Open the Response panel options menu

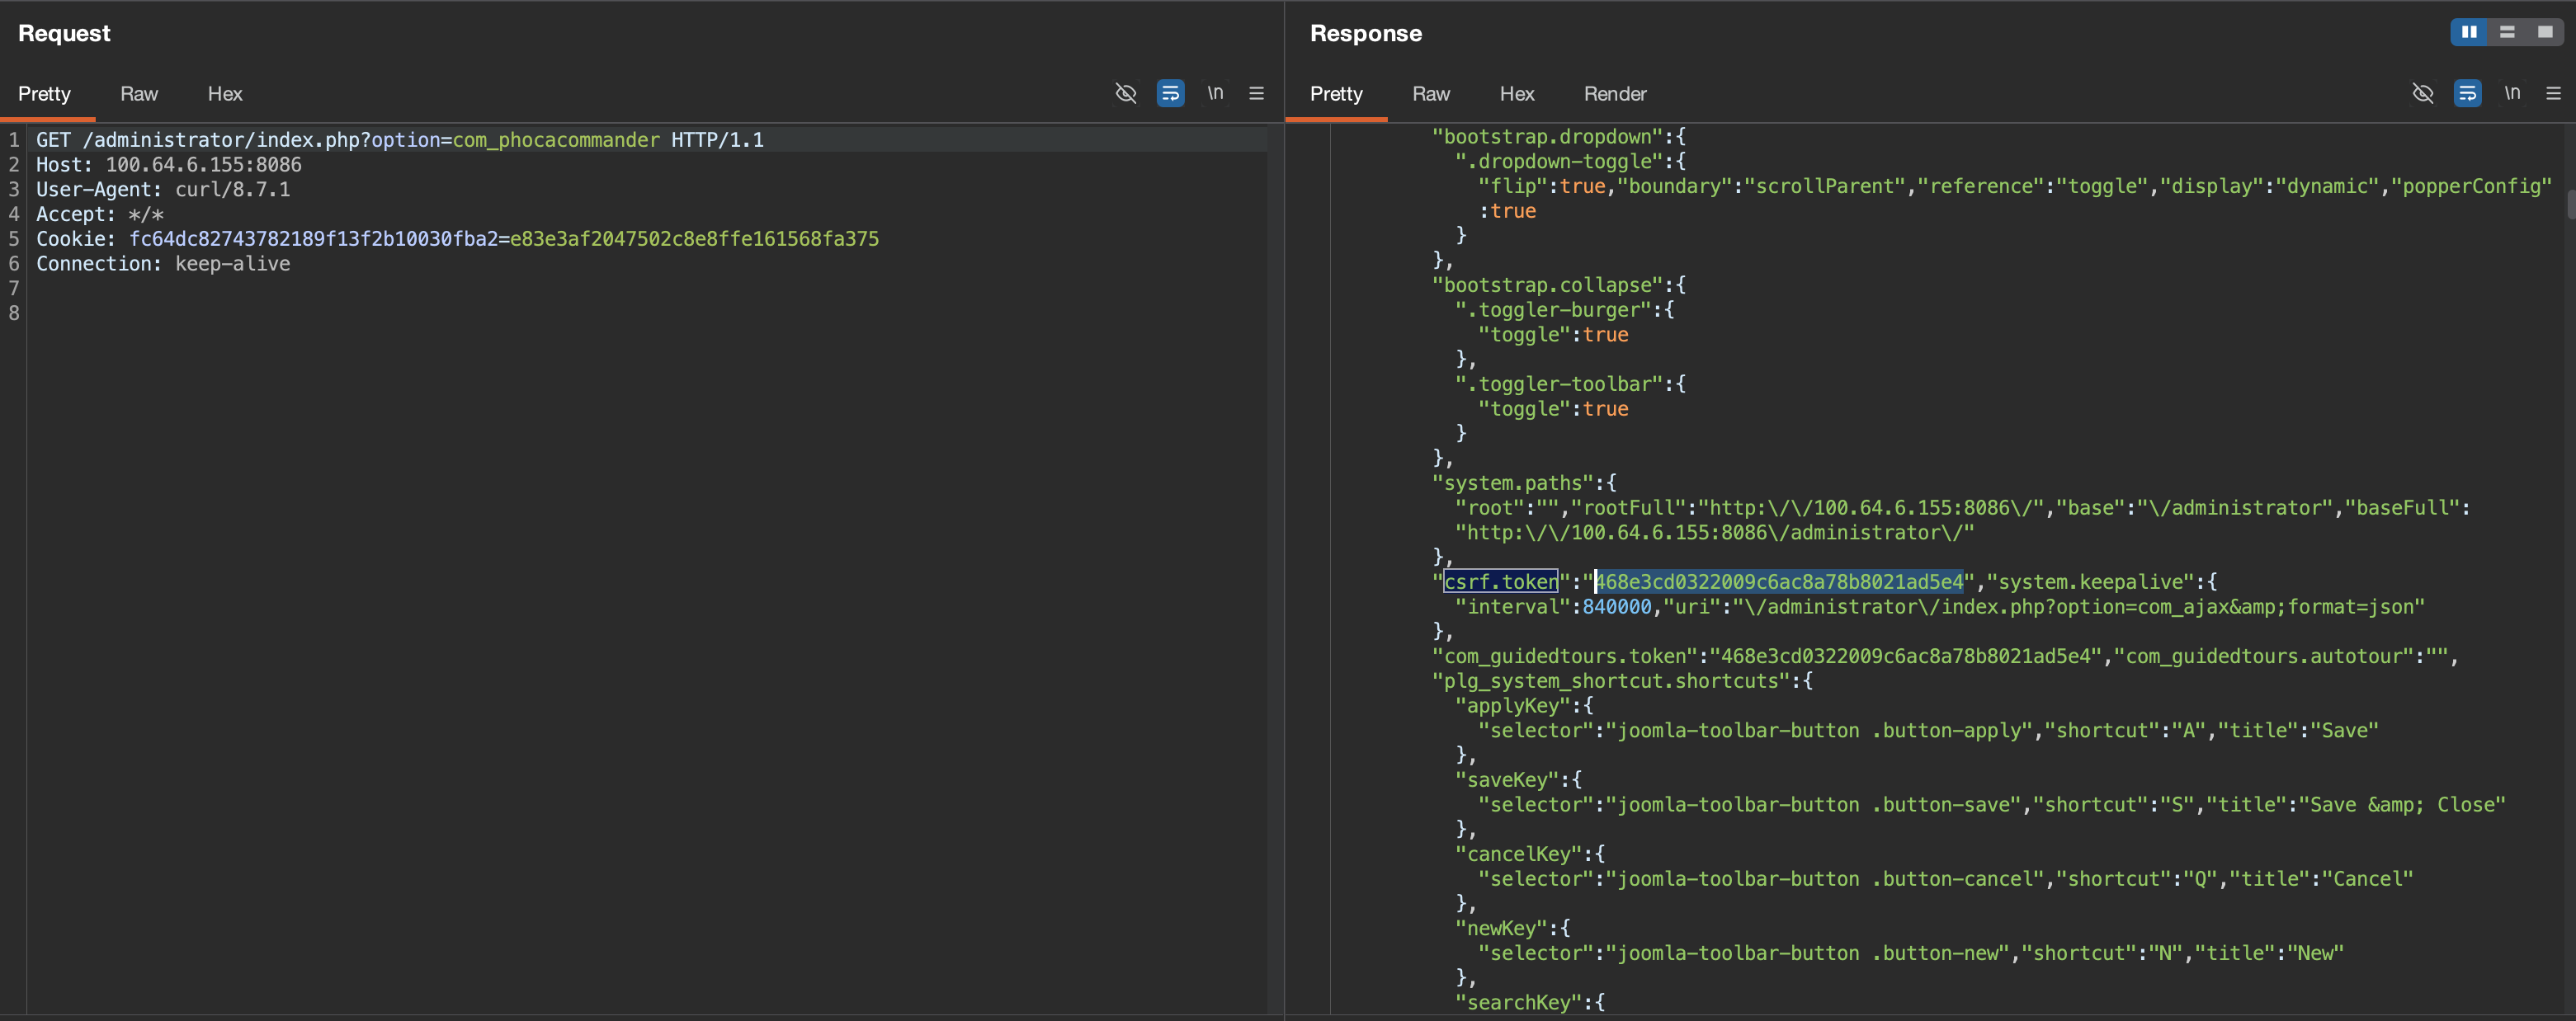[x=2553, y=93]
